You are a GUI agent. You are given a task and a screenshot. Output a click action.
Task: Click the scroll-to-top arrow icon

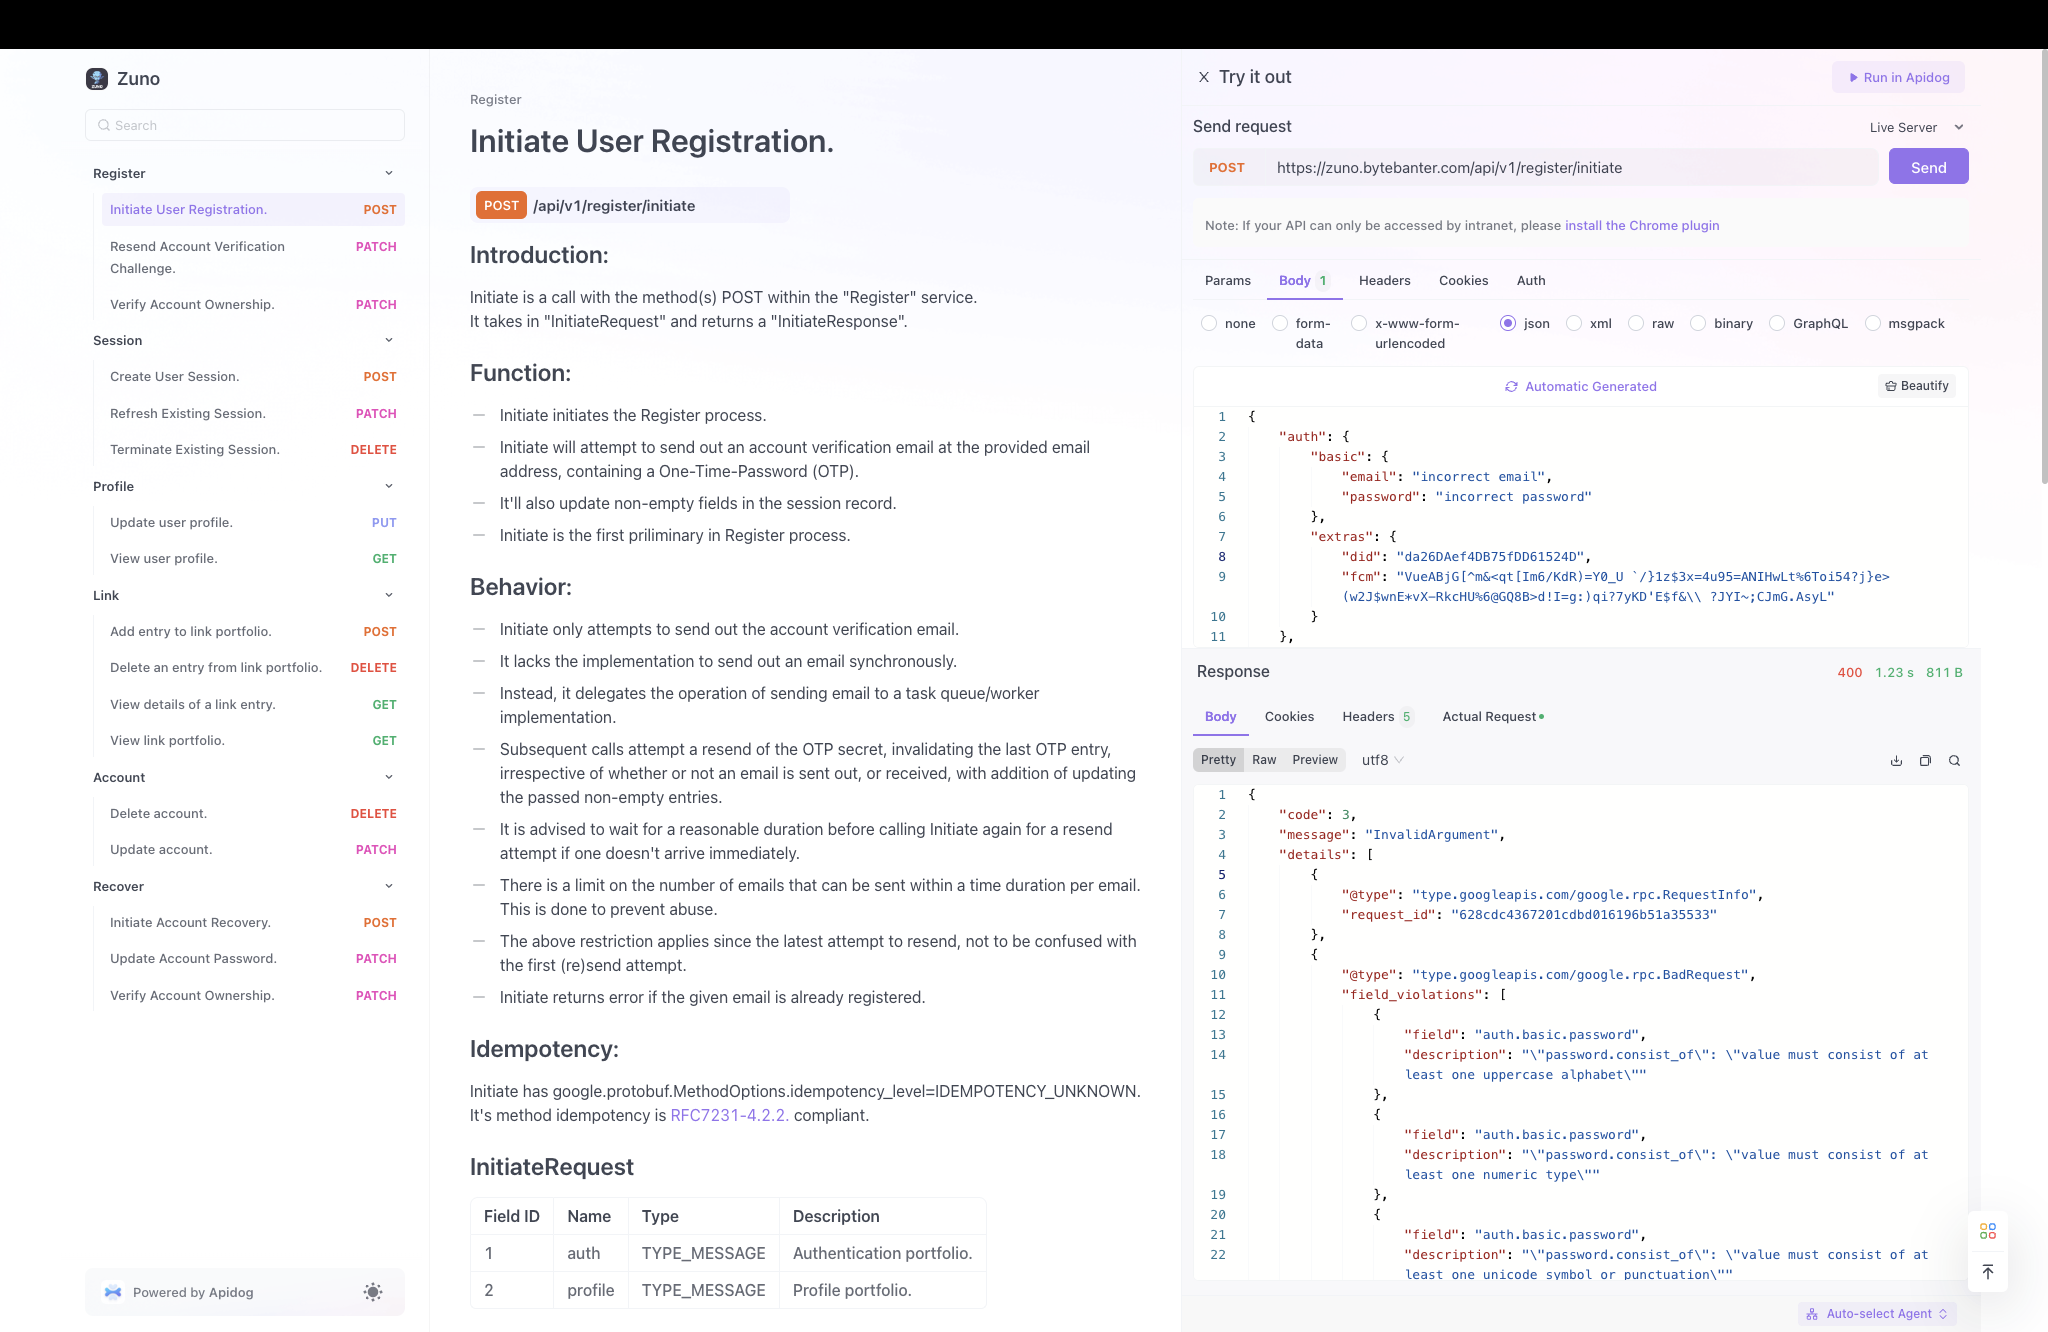(x=1988, y=1272)
